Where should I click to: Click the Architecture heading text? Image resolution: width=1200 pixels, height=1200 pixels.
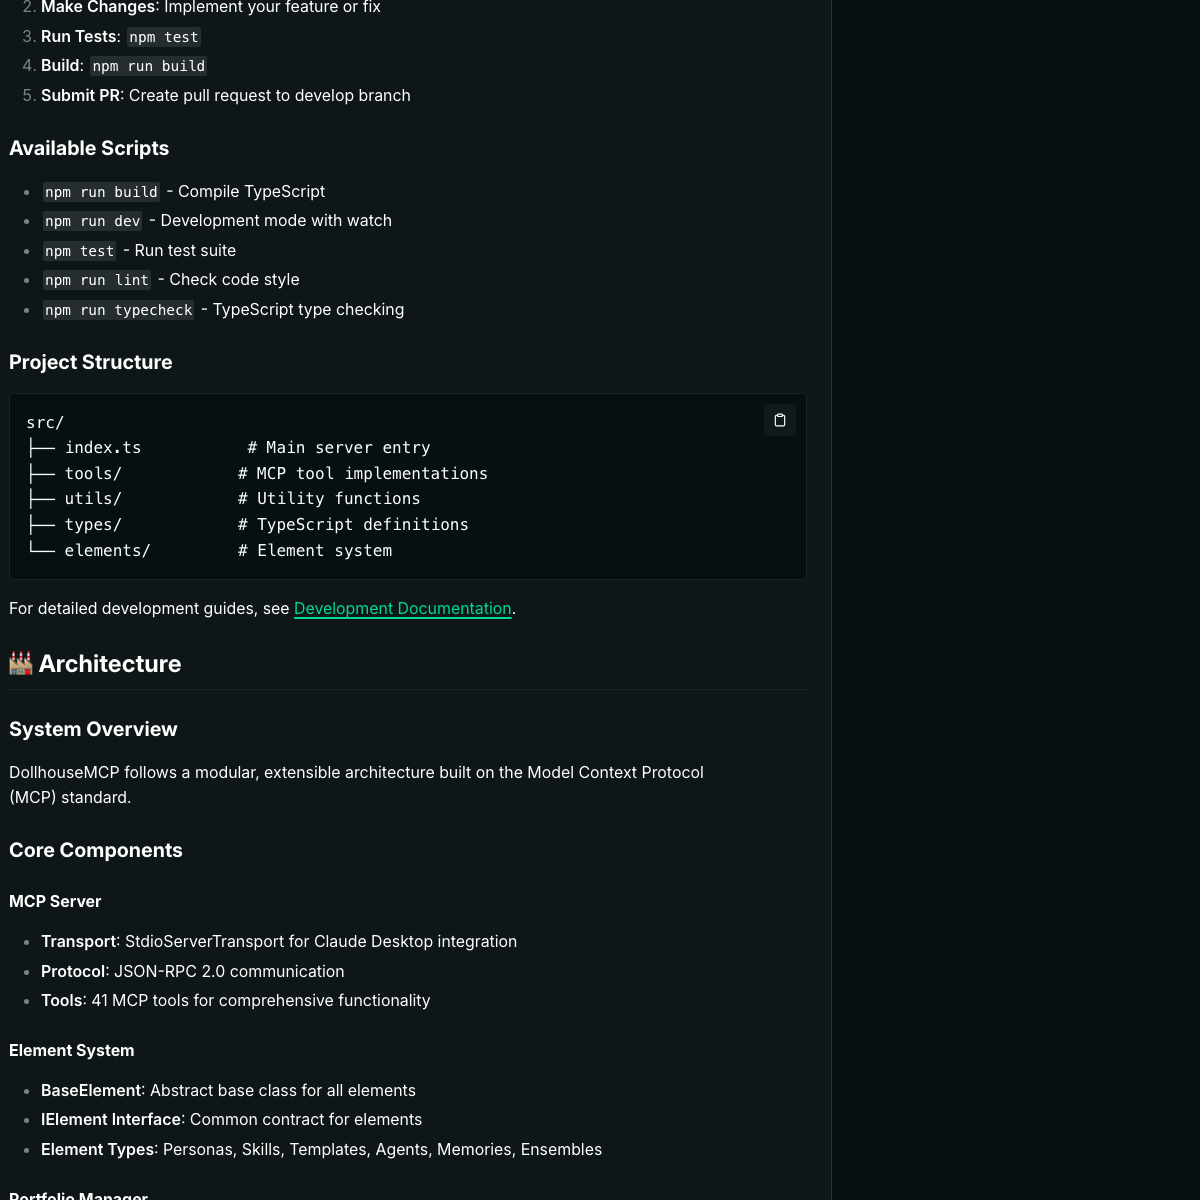tap(110, 664)
